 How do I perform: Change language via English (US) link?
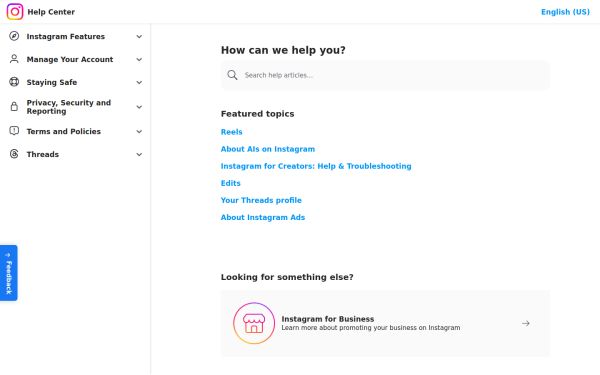565,12
